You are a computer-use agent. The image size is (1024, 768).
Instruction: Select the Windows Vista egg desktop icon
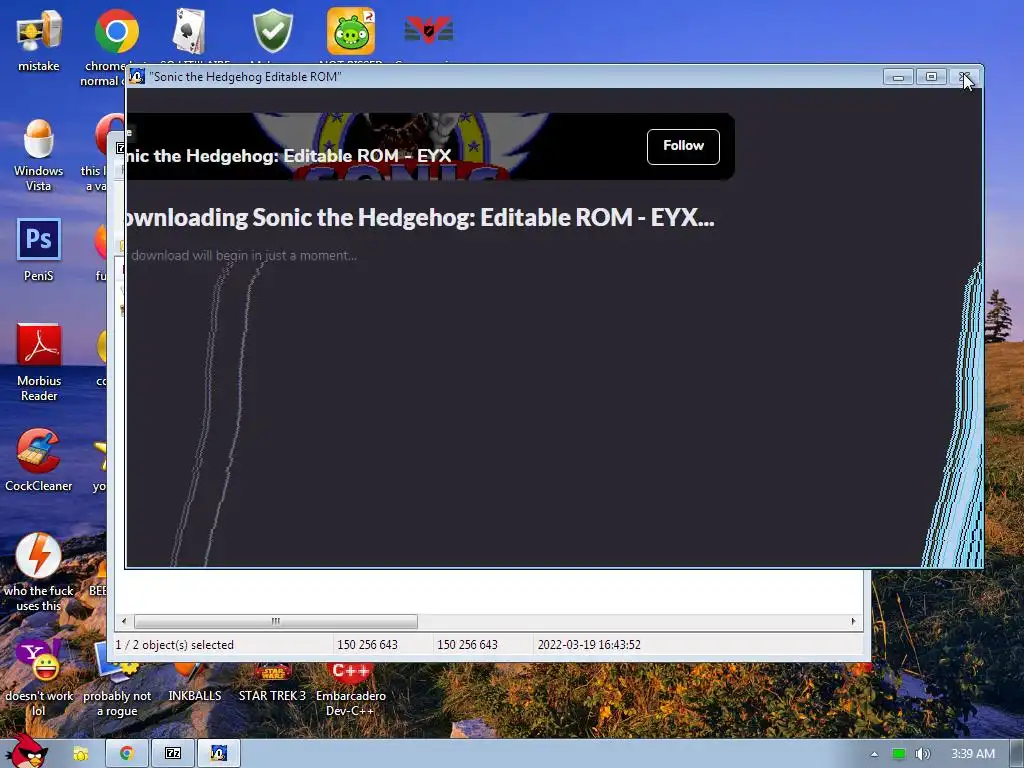coord(39,138)
